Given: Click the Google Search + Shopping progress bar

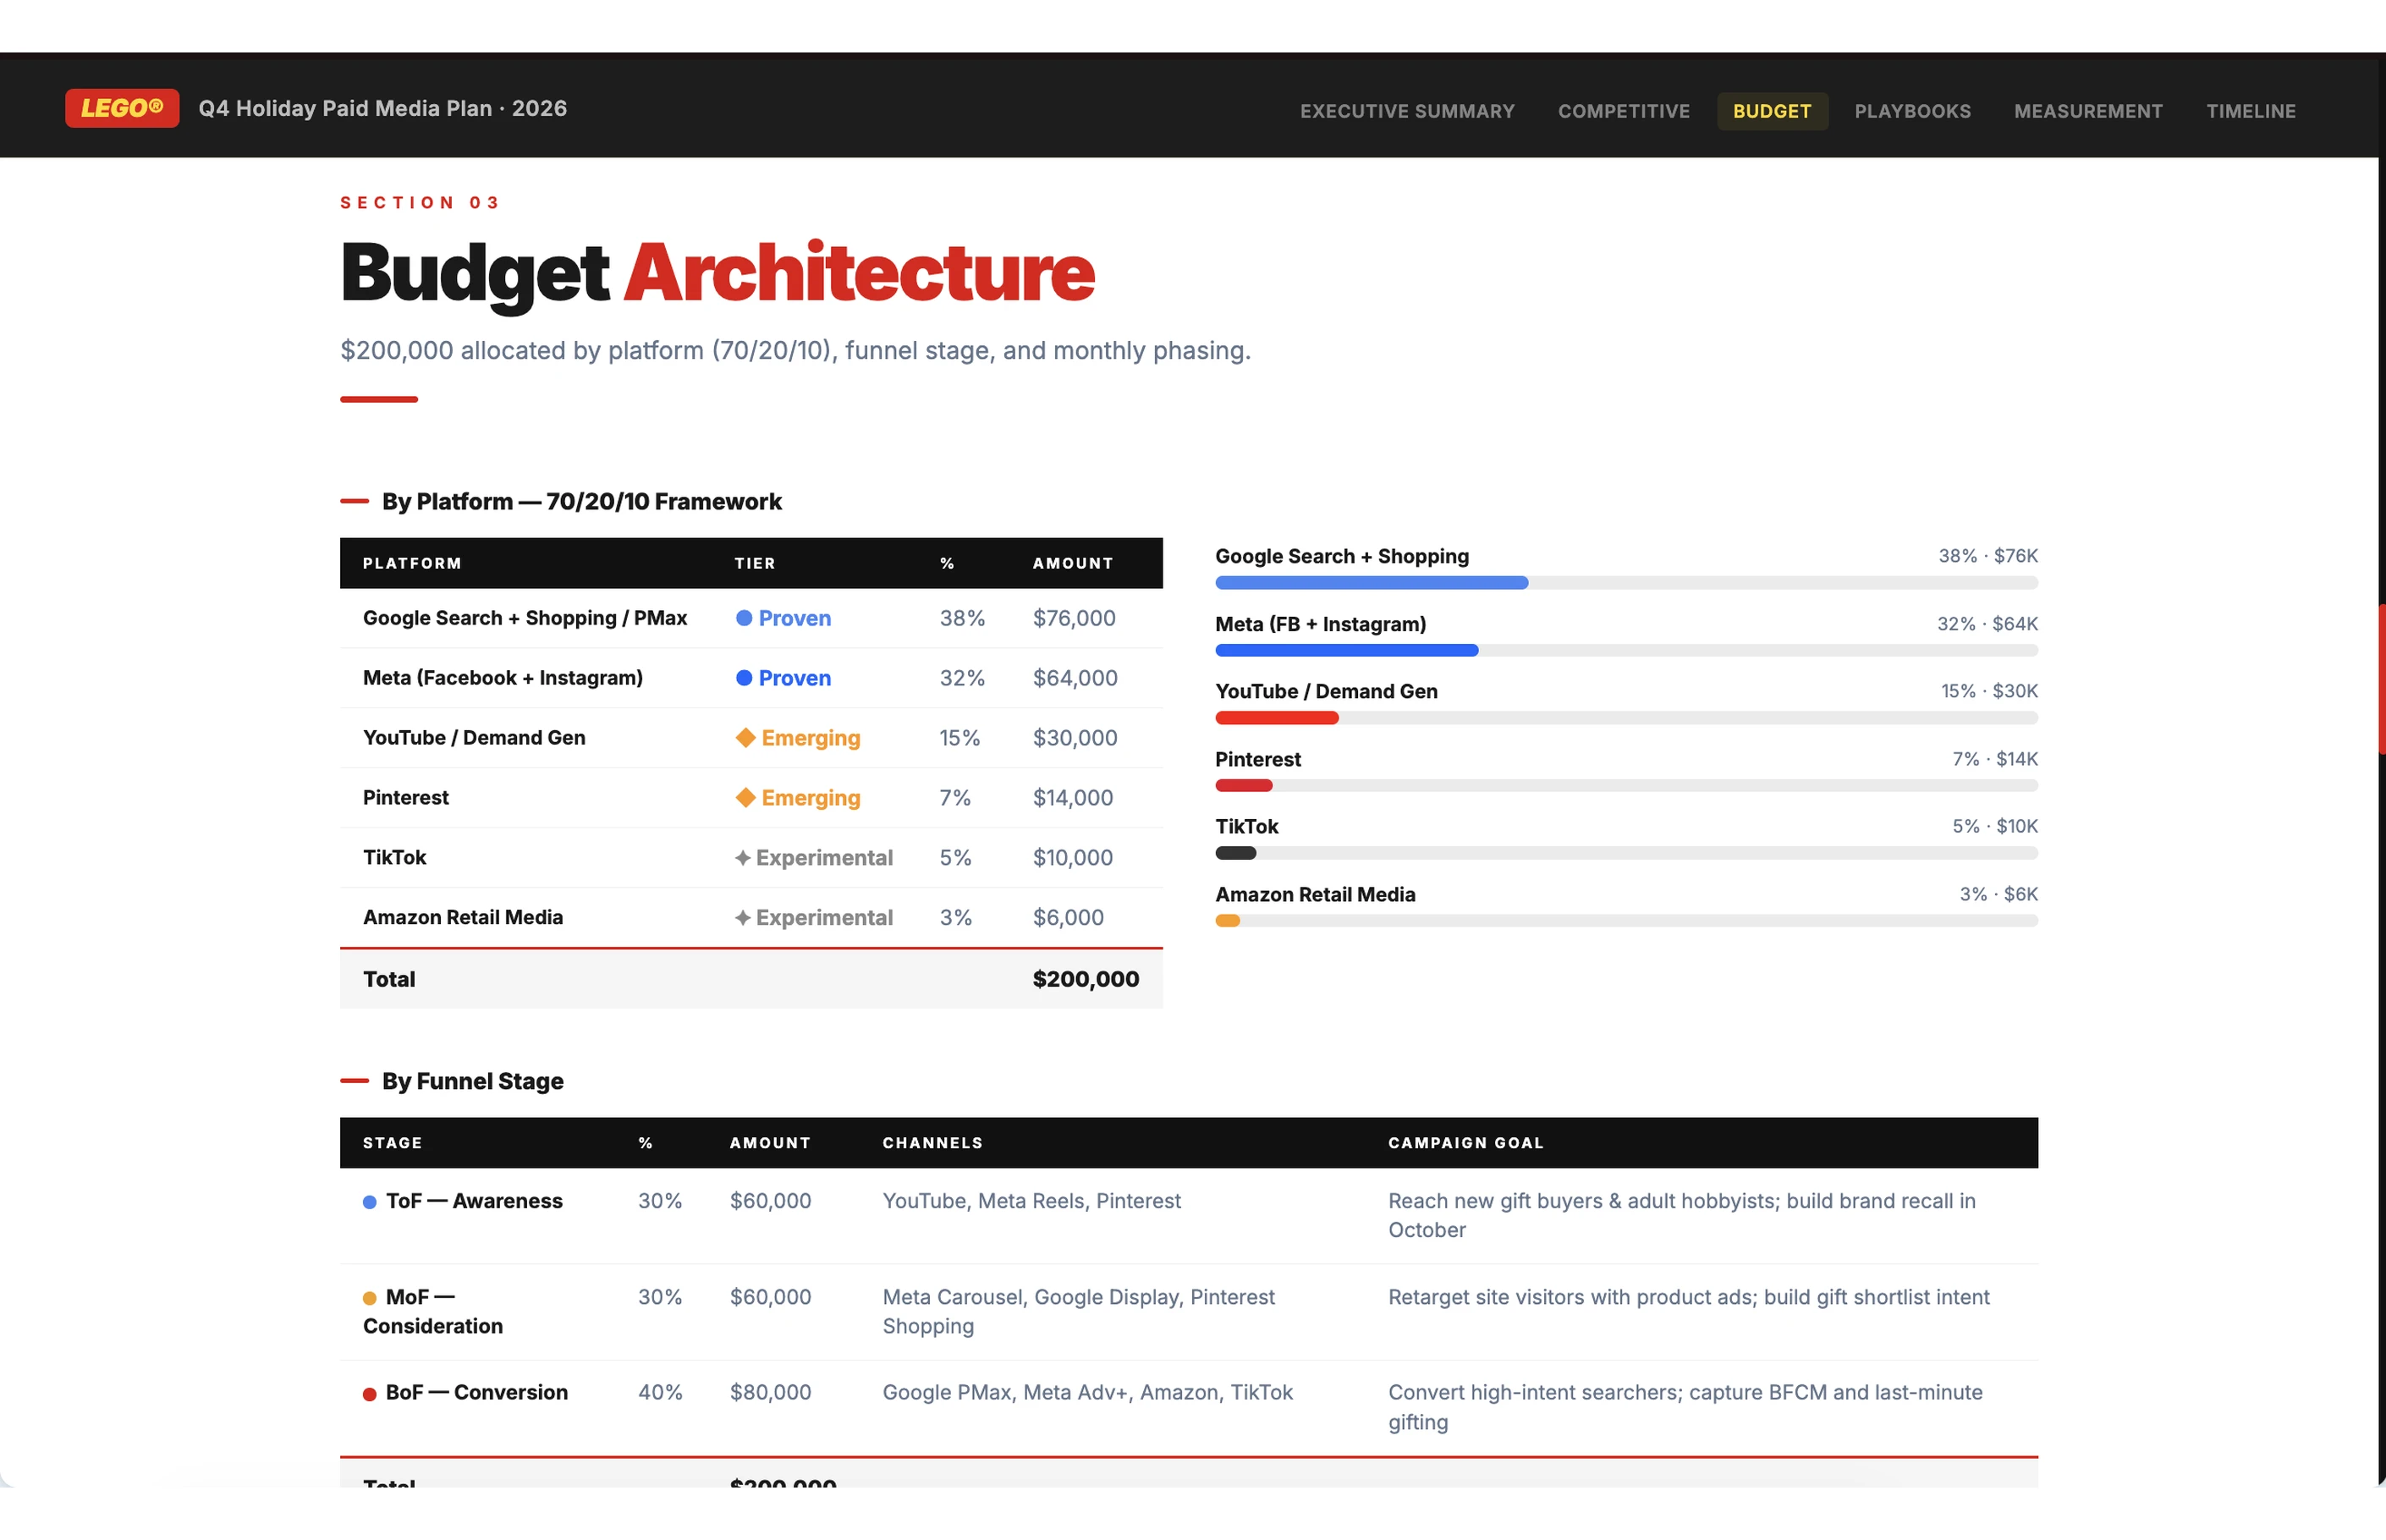Looking at the screenshot, I should point(1371,583).
